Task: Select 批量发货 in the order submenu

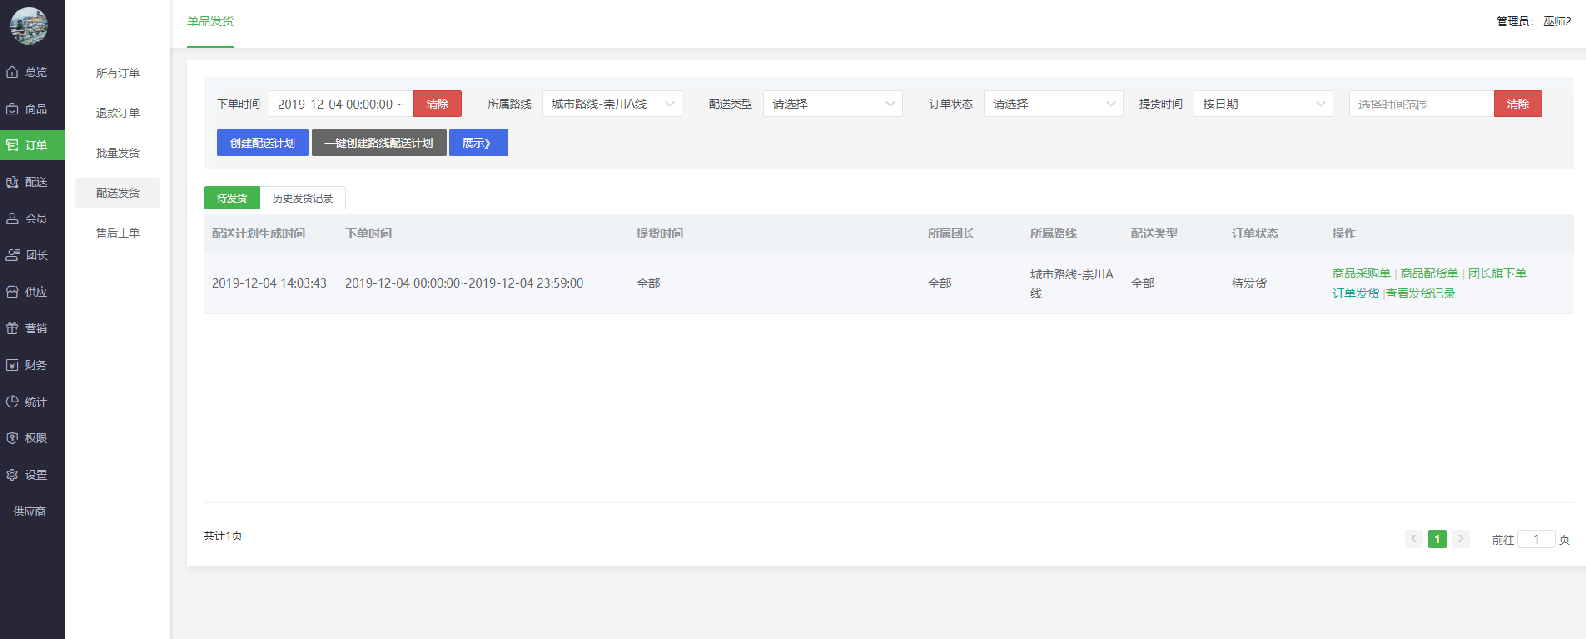Action: (x=118, y=153)
